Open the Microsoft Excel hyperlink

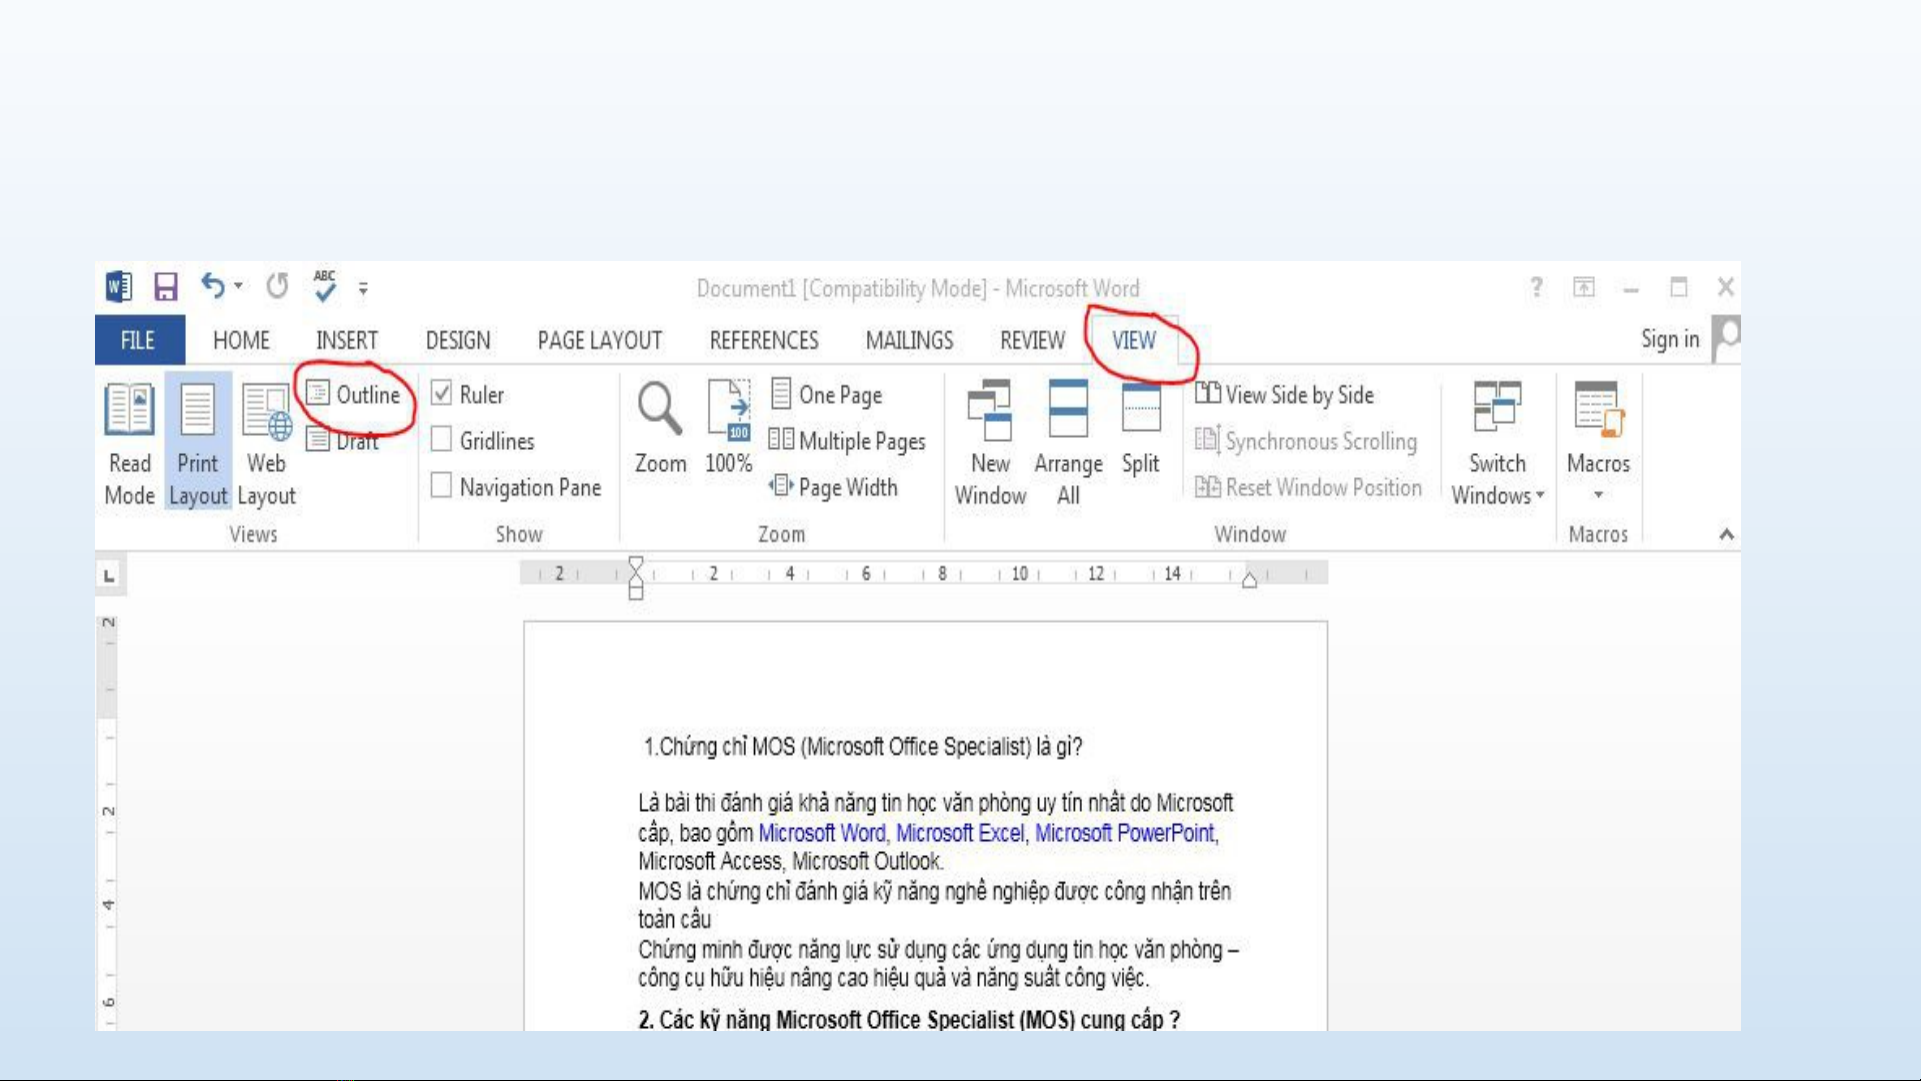tap(959, 833)
